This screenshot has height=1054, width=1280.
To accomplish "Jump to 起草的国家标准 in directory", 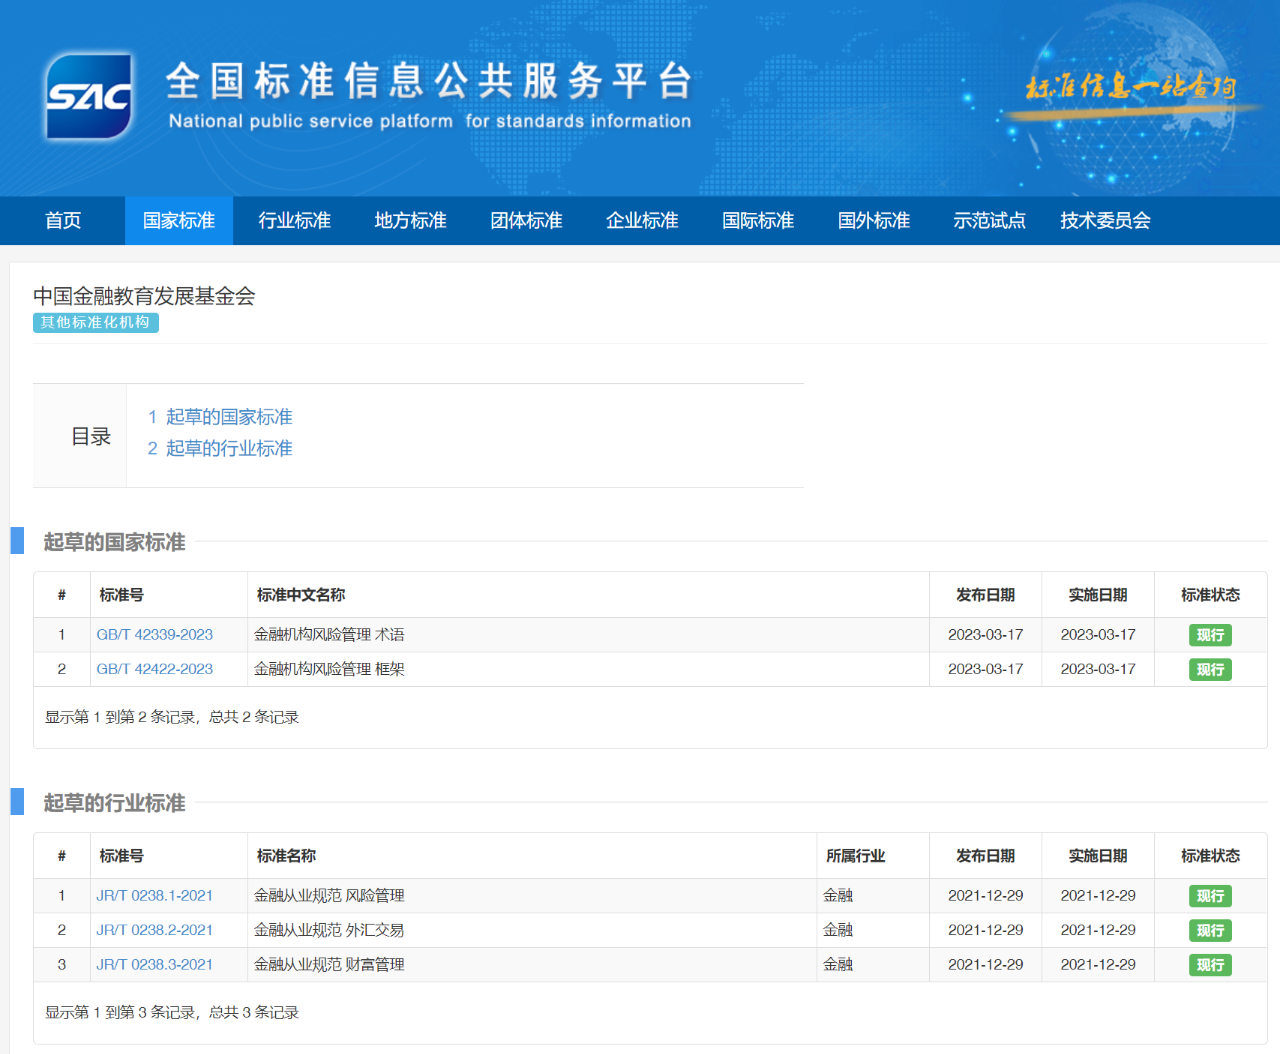I will click(228, 417).
